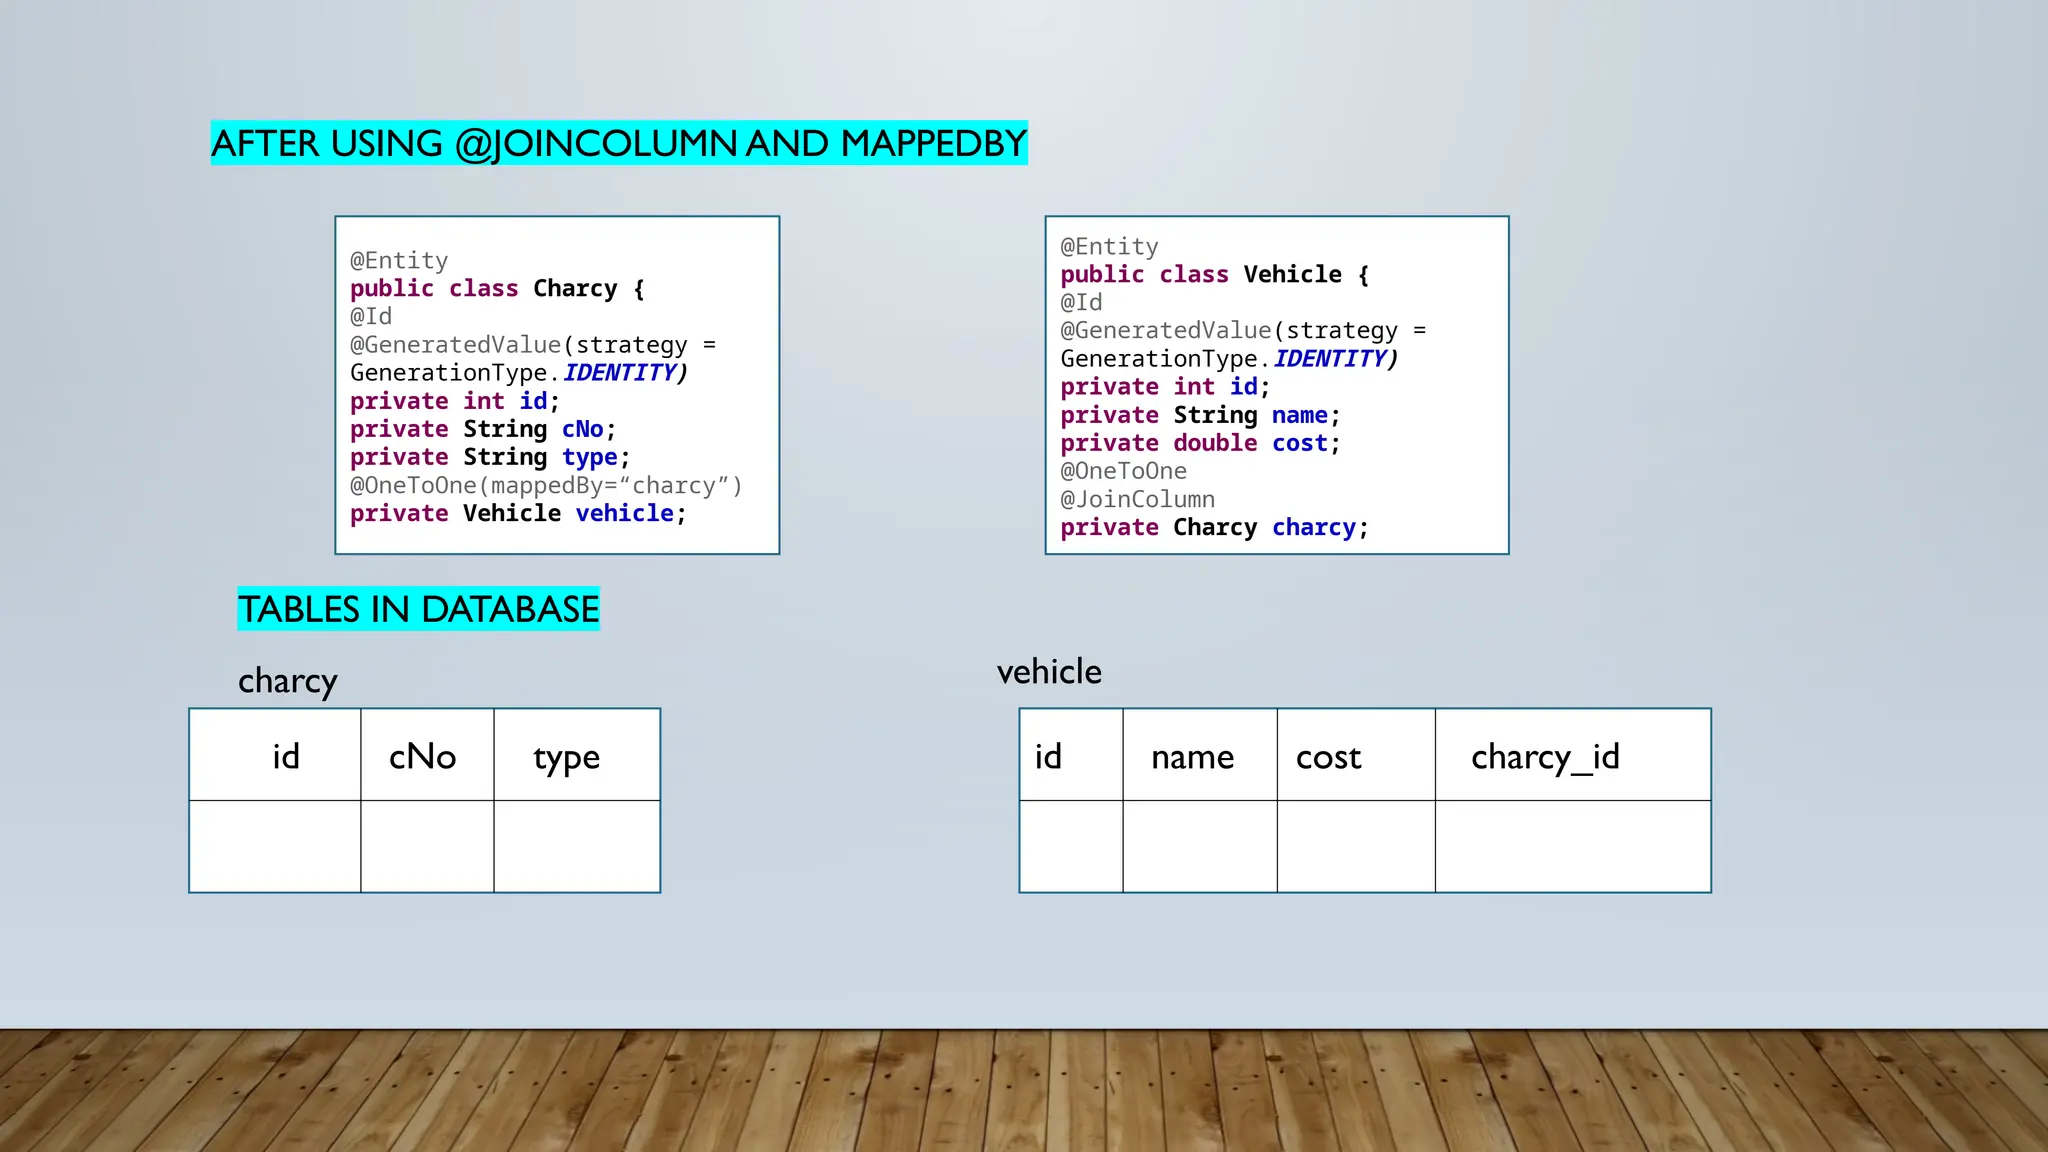Click the 'id' header cell in charcy table
This screenshot has width=2048, height=1152.
point(275,756)
